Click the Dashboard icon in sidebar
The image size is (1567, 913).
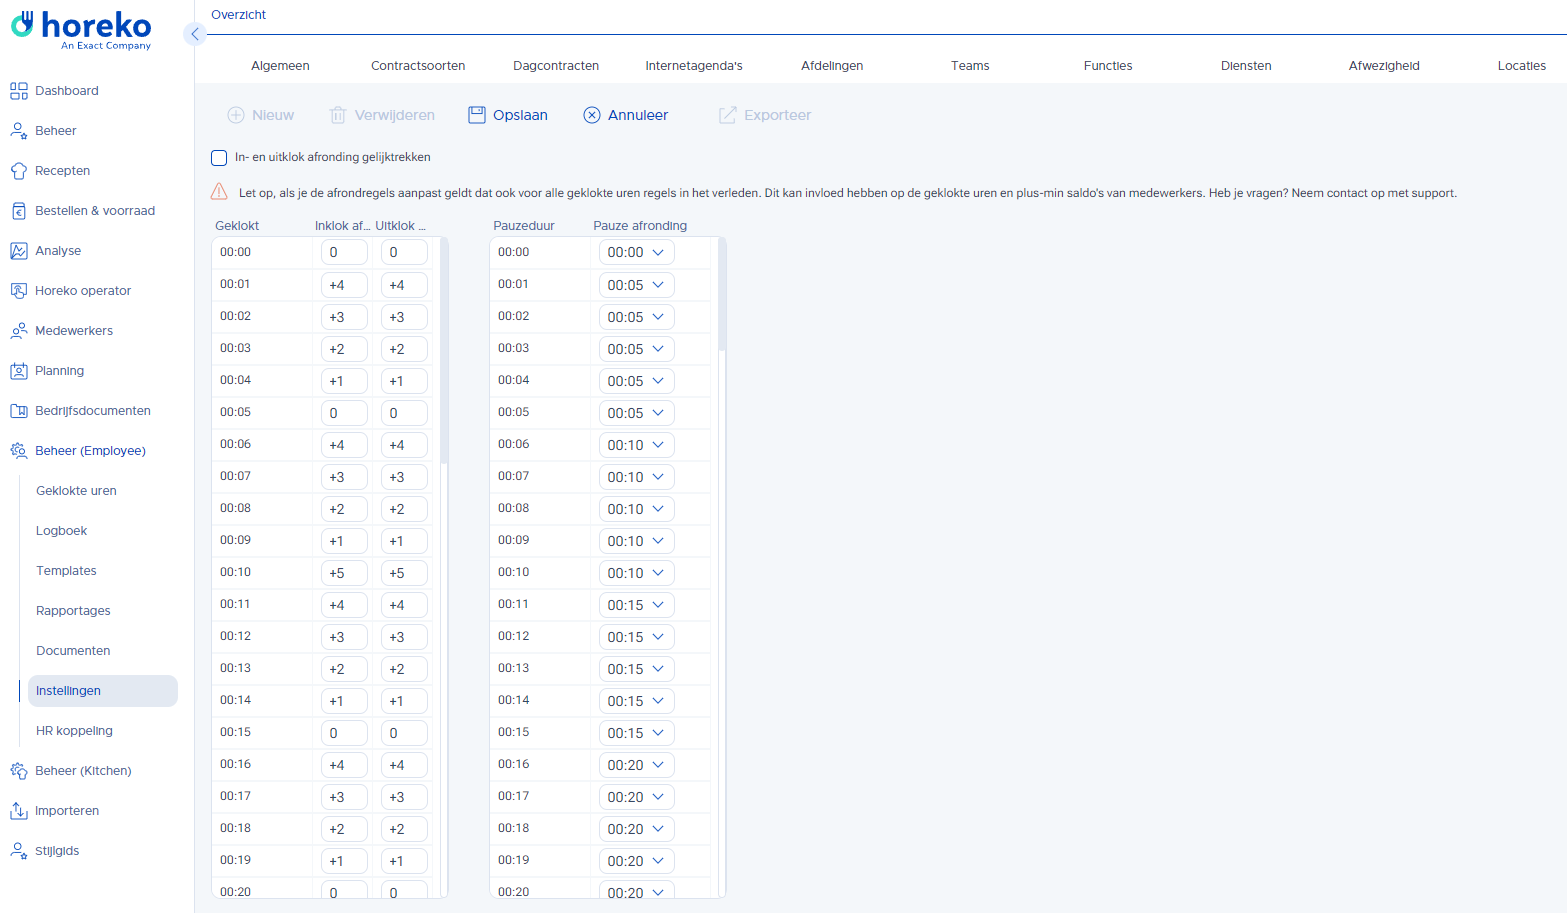click(x=19, y=91)
